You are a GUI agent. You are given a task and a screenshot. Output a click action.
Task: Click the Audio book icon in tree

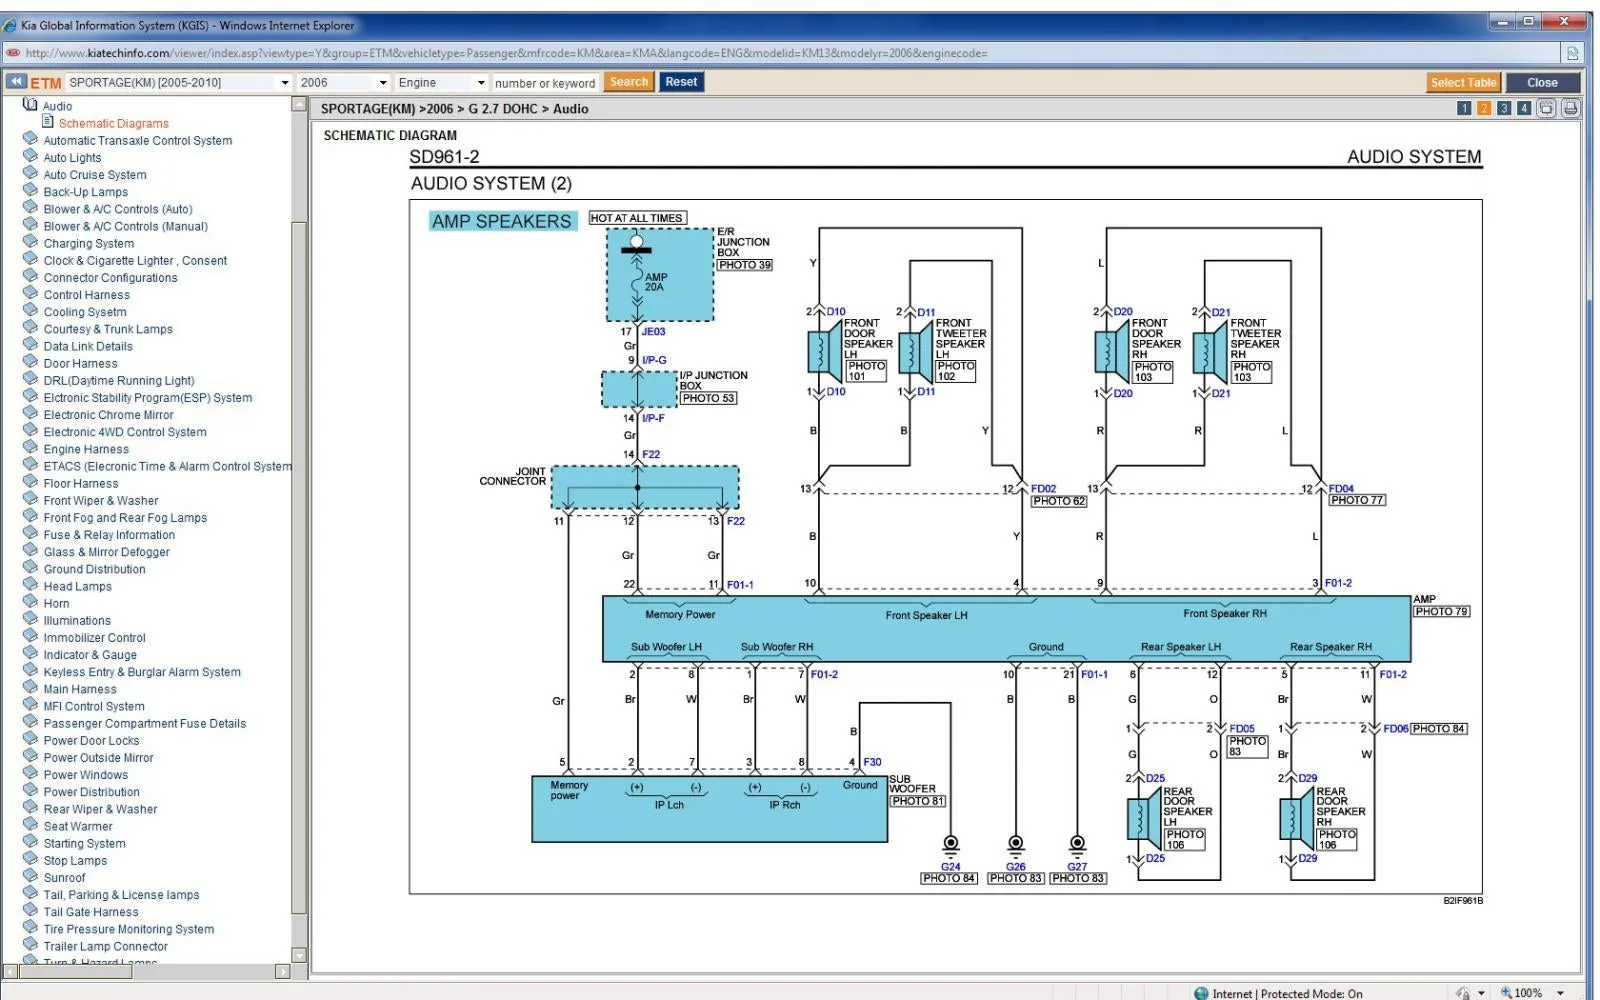tap(30, 105)
